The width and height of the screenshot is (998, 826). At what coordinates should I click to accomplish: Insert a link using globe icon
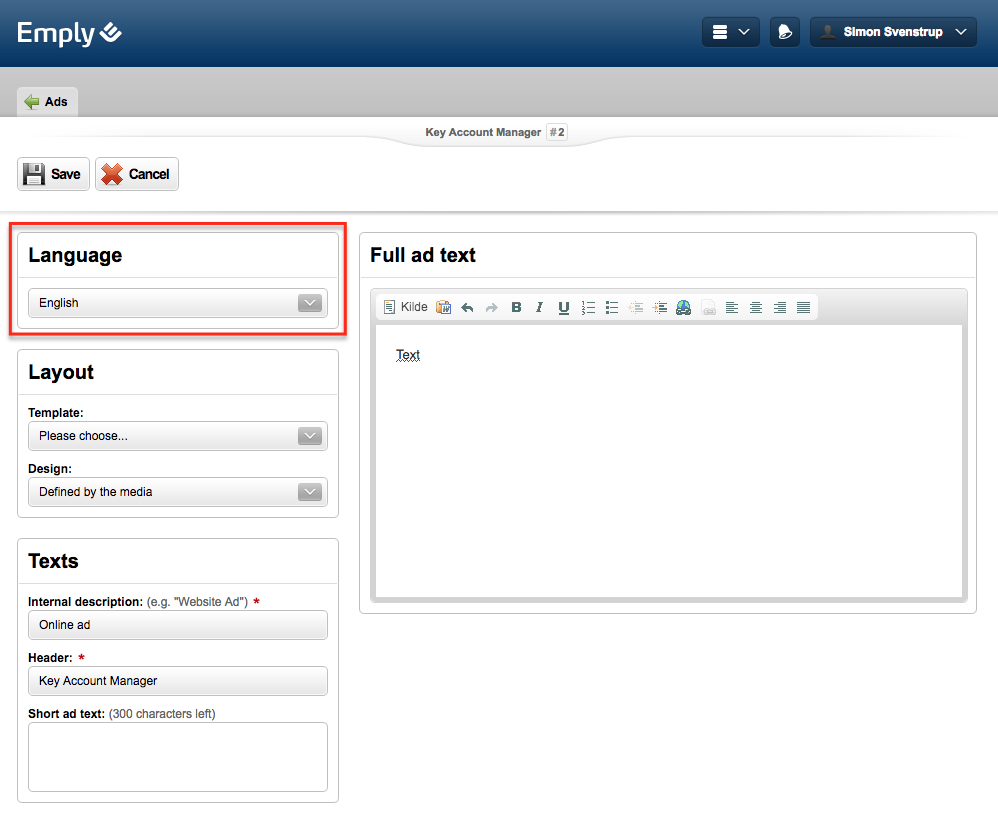point(684,307)
